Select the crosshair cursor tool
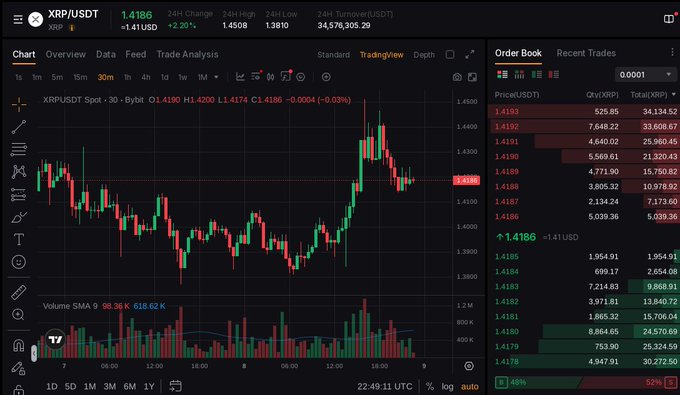 [19, 104]
